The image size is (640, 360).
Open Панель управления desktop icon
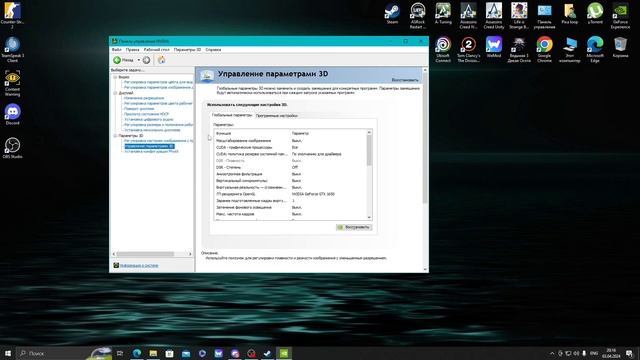tap(544, 16)
